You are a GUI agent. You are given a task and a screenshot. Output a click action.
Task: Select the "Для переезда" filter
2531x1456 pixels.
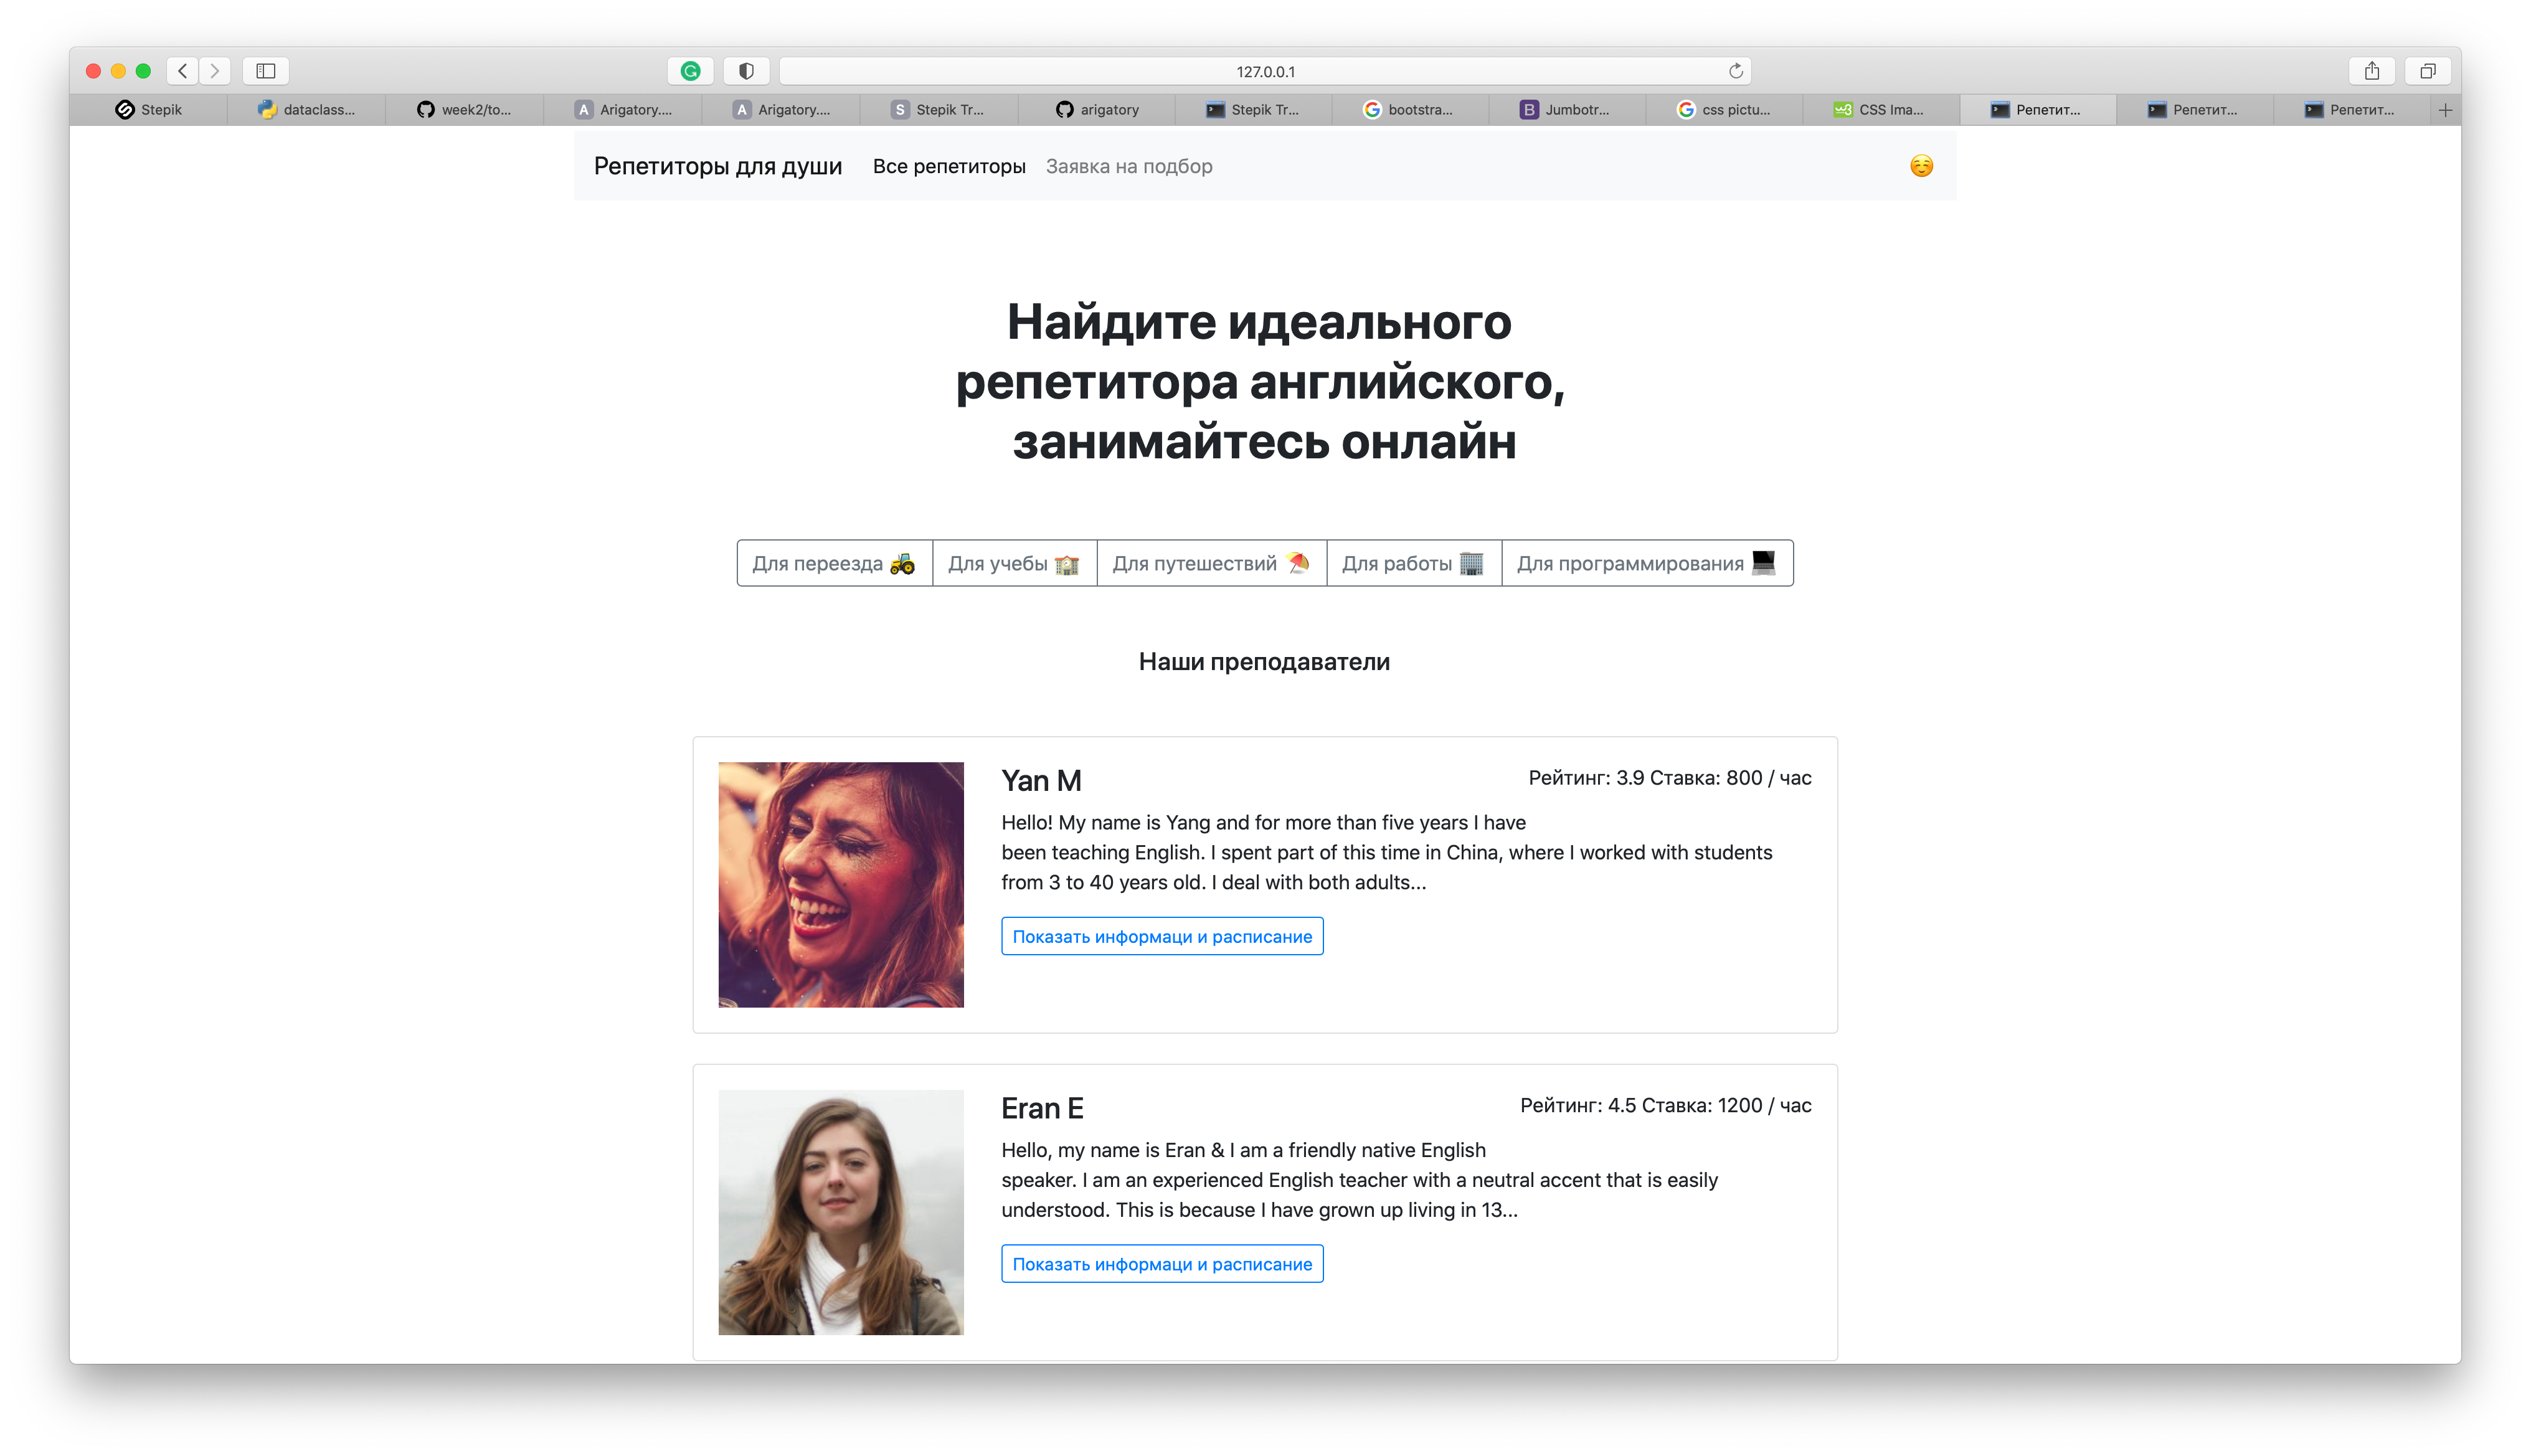[834, 563]
